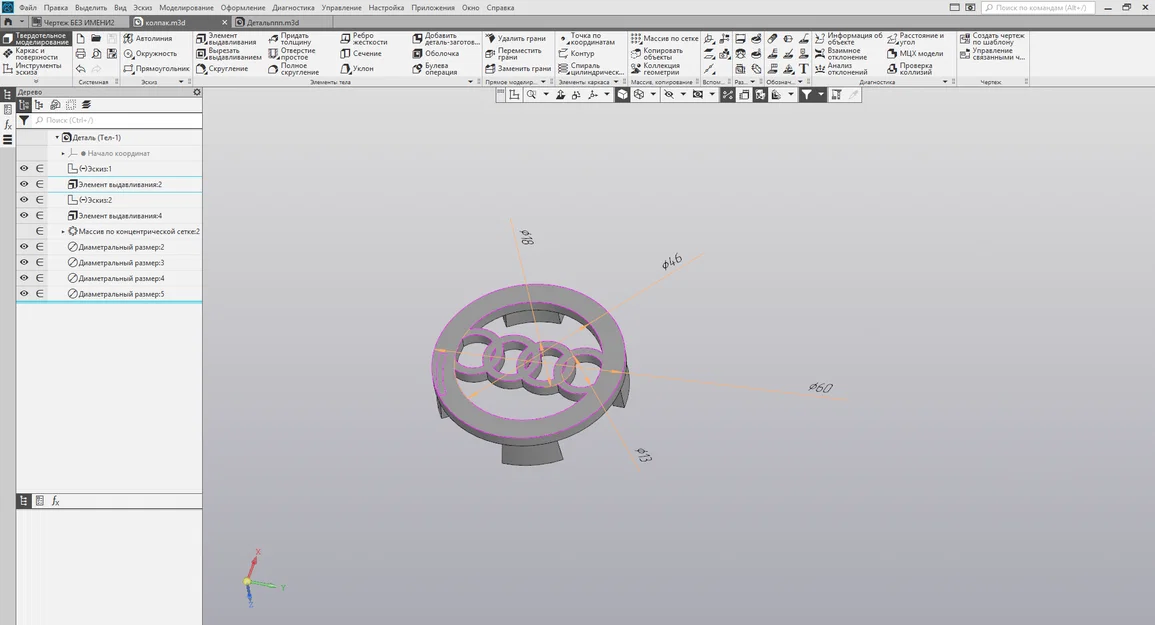This screenshot has height=625, width=1155.
Task: Open Эскиз toolbar group dropdown arrow
Action: (181, 82)
